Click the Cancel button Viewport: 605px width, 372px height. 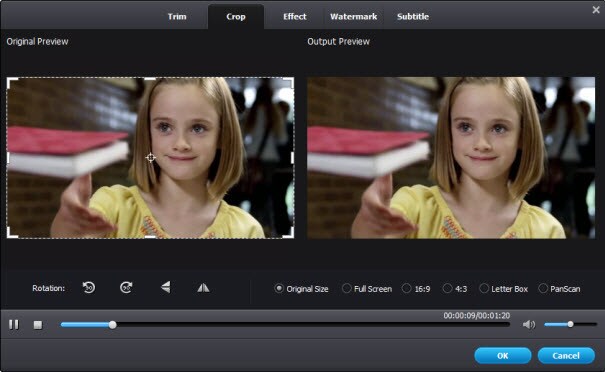pyautogui.click(x=566, y=355)
